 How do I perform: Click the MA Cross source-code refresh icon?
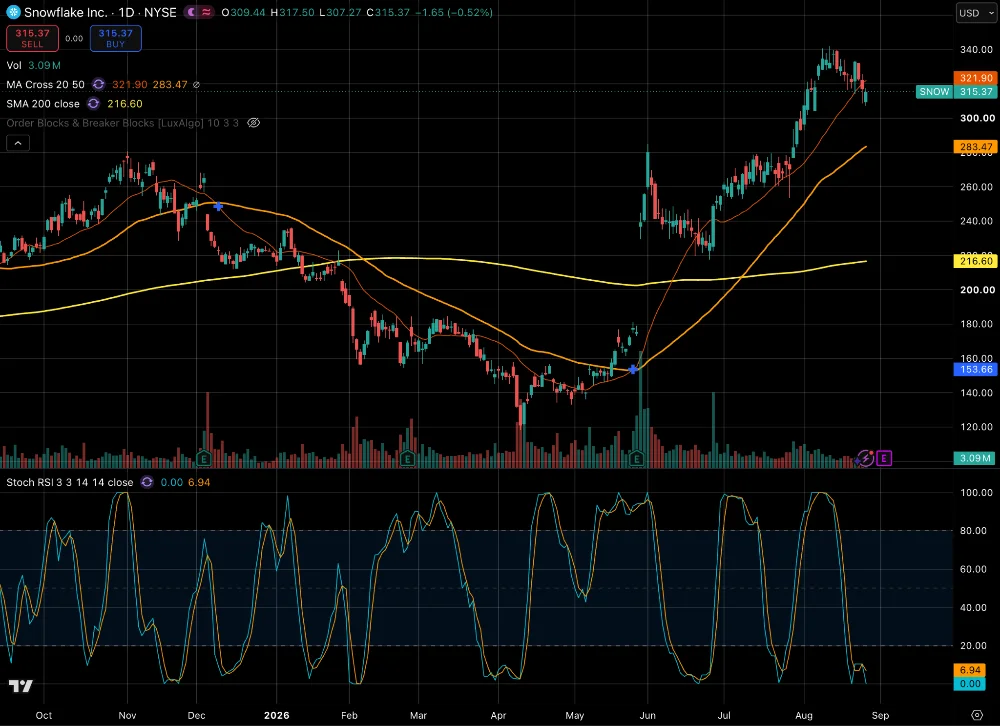coord(98,84)
